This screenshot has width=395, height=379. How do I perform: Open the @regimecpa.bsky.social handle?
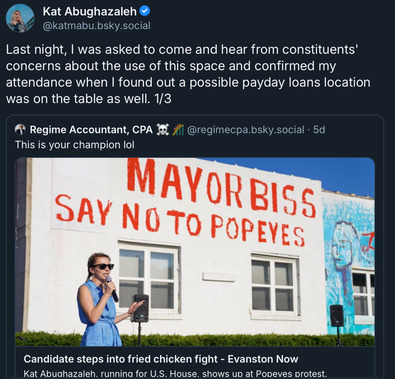pos(246,129)
